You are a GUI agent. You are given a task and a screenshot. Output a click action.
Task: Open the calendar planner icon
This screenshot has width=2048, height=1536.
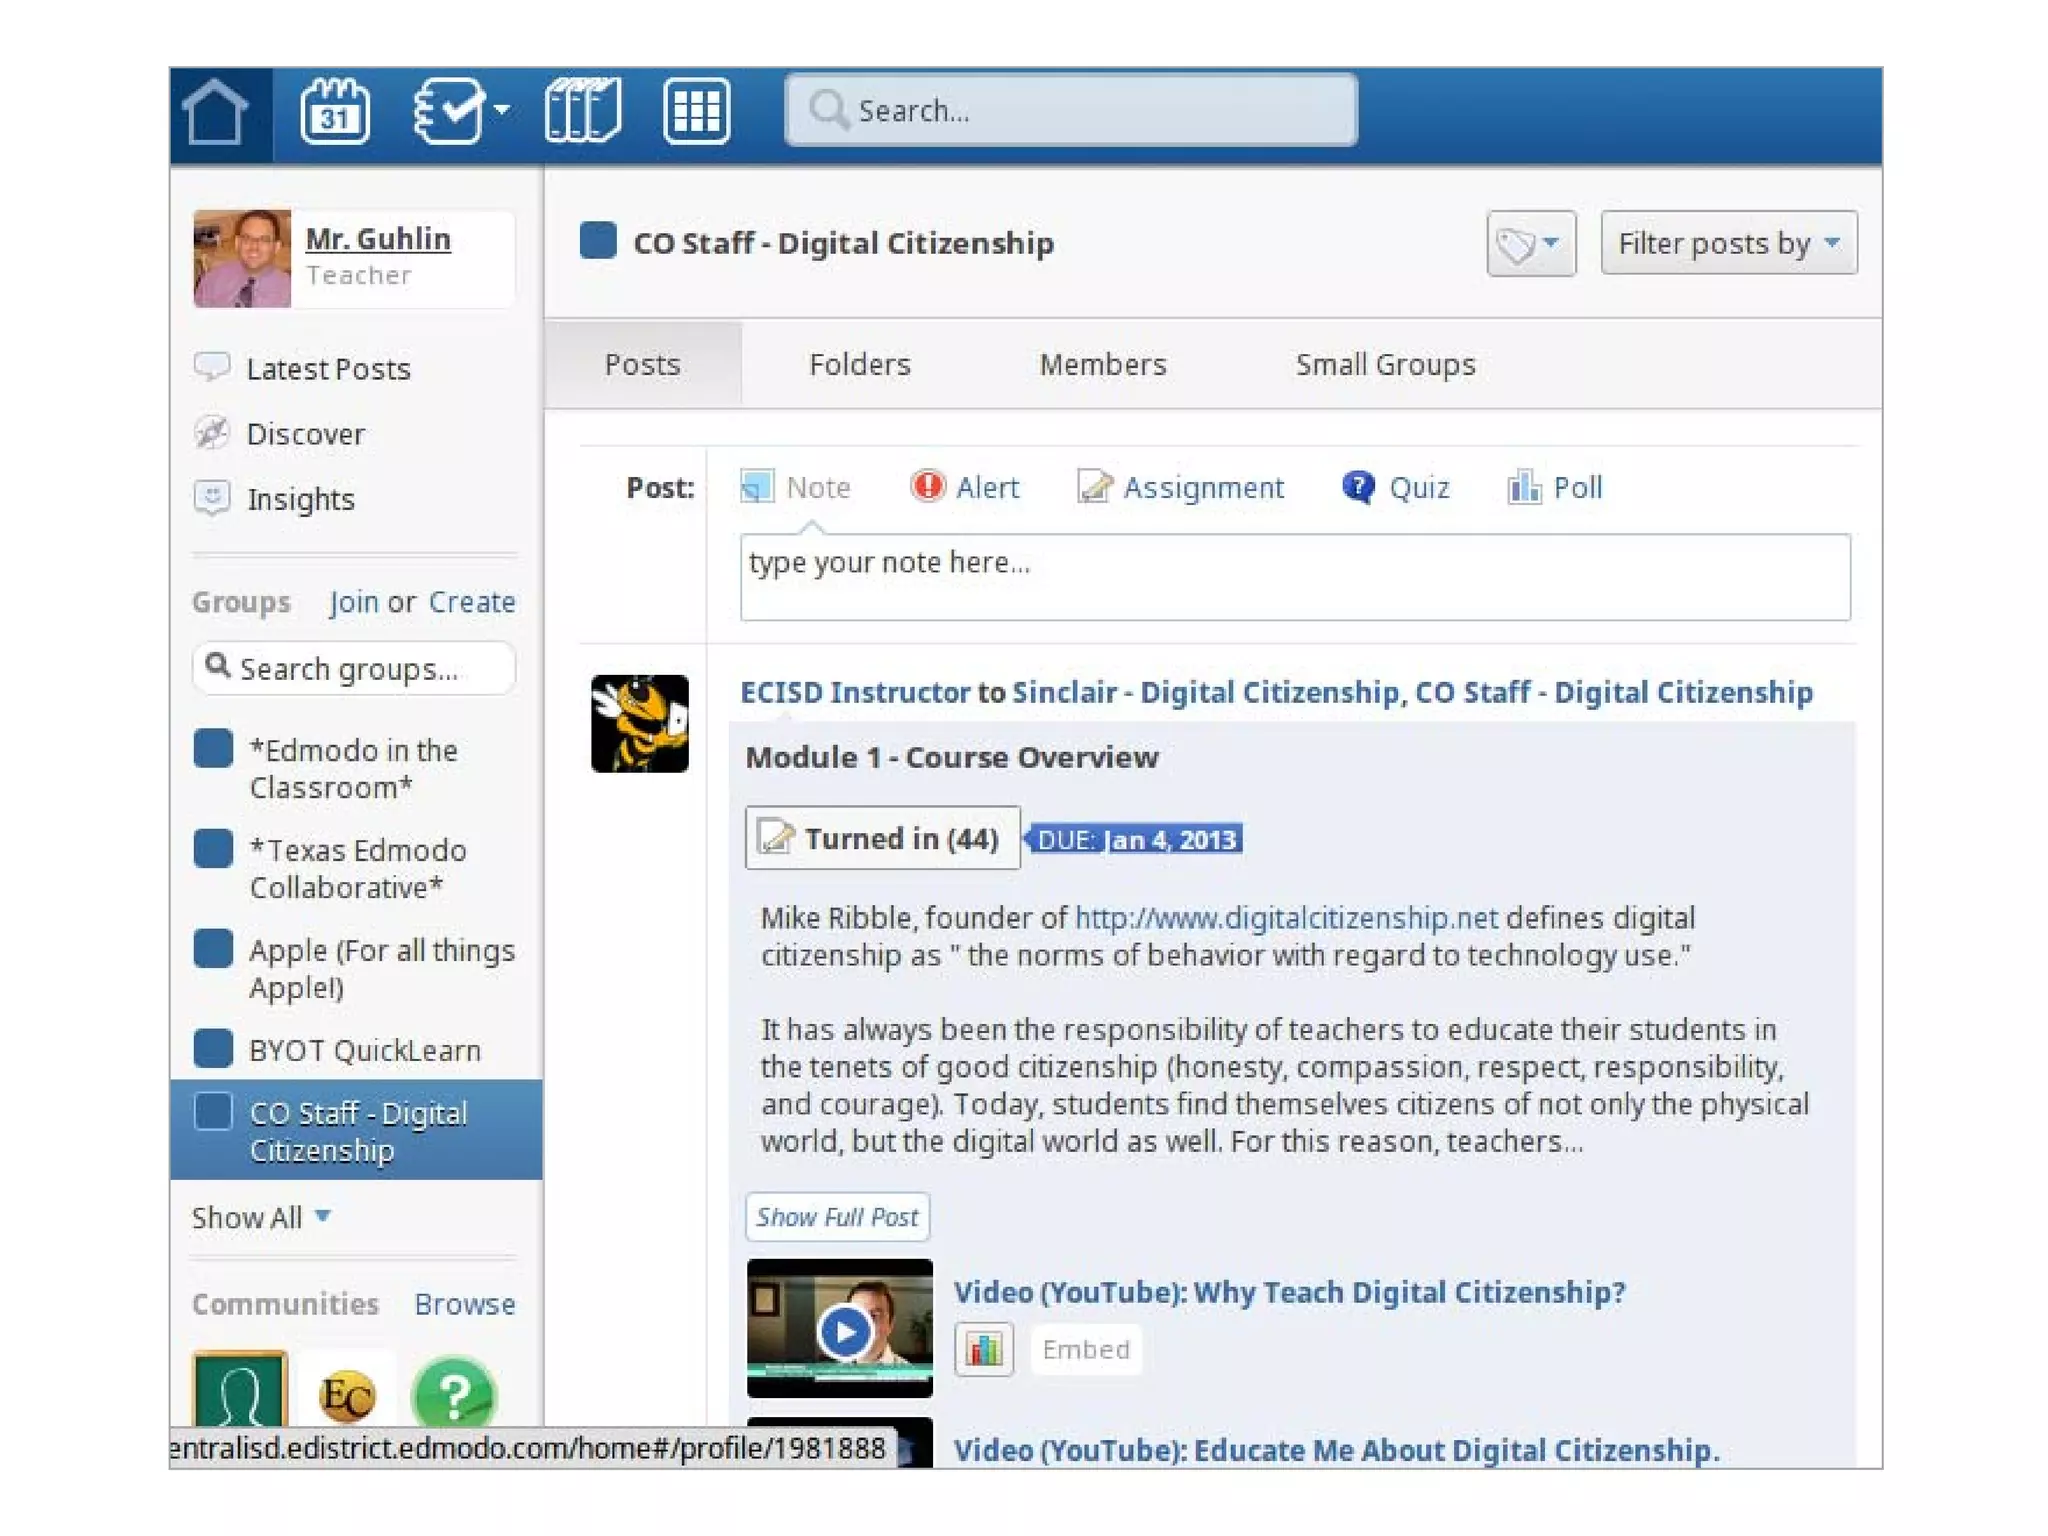click(334, 112)
